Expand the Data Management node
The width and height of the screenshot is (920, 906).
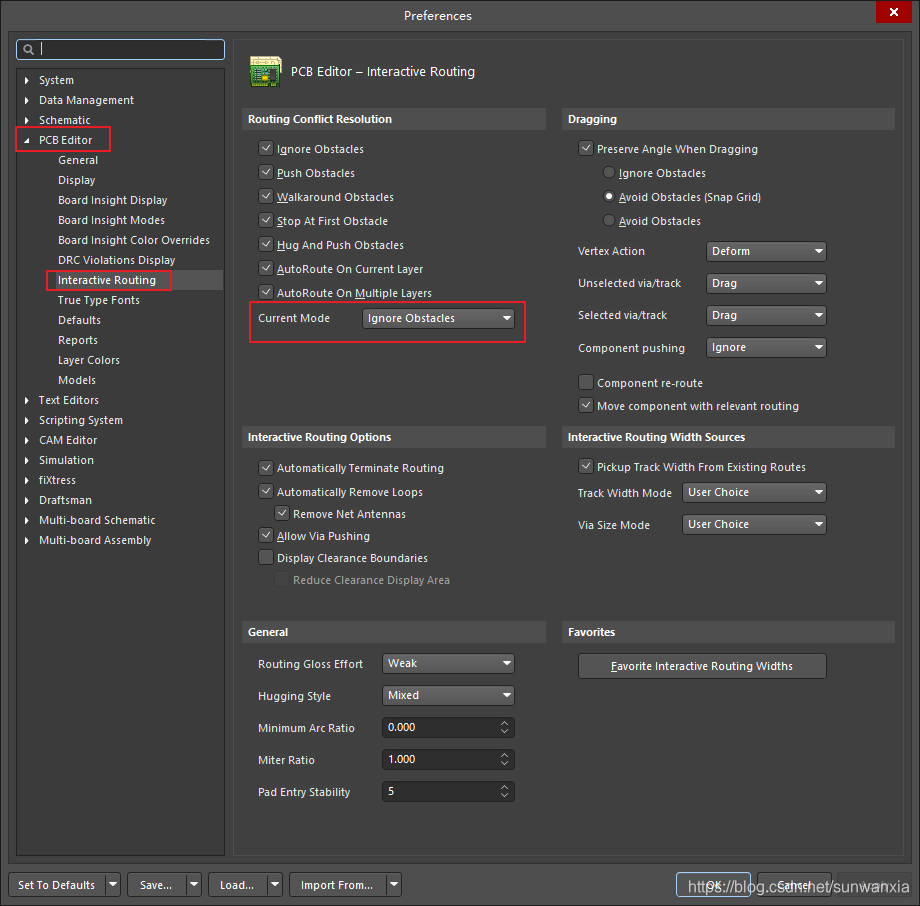pos(26,100)
